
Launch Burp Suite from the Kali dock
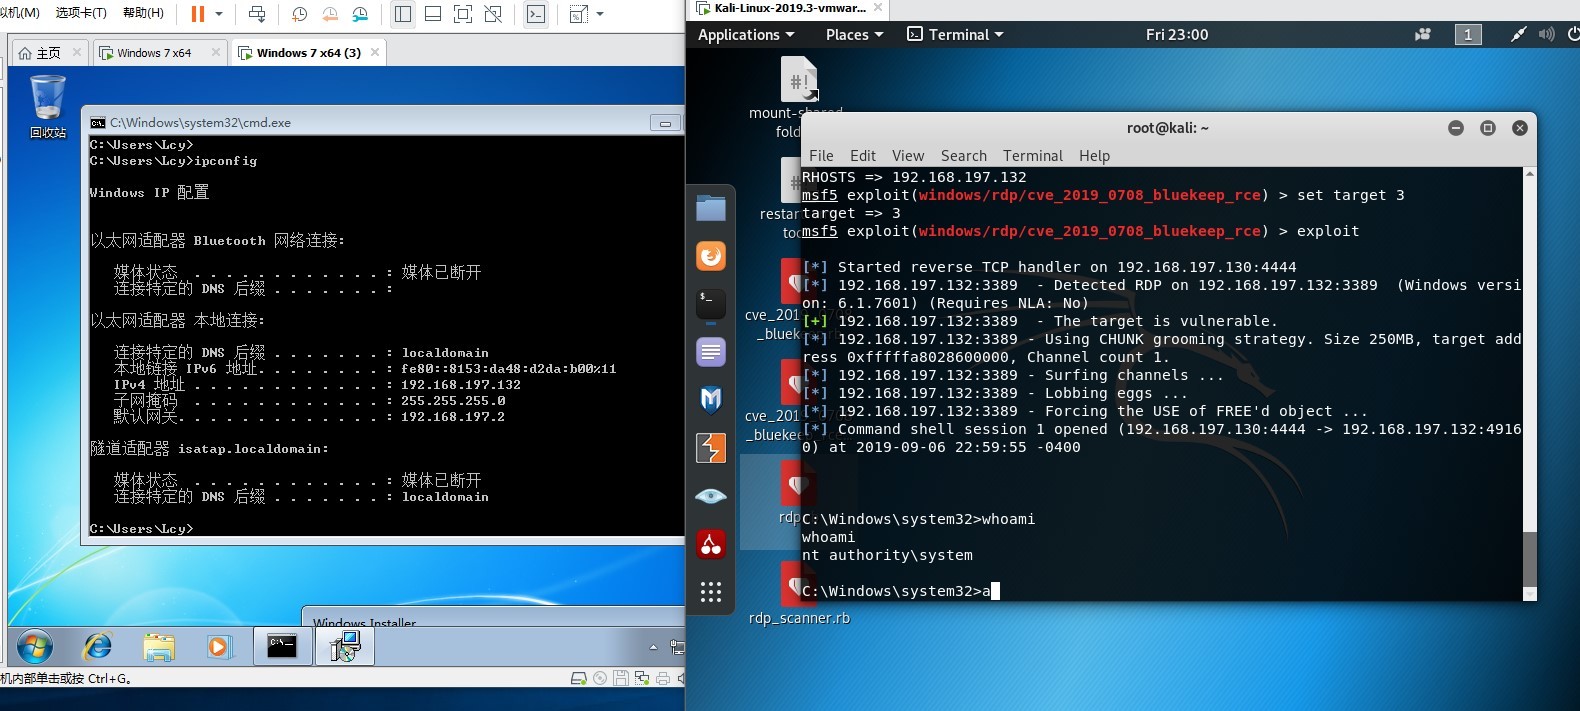tap(711, 448)
